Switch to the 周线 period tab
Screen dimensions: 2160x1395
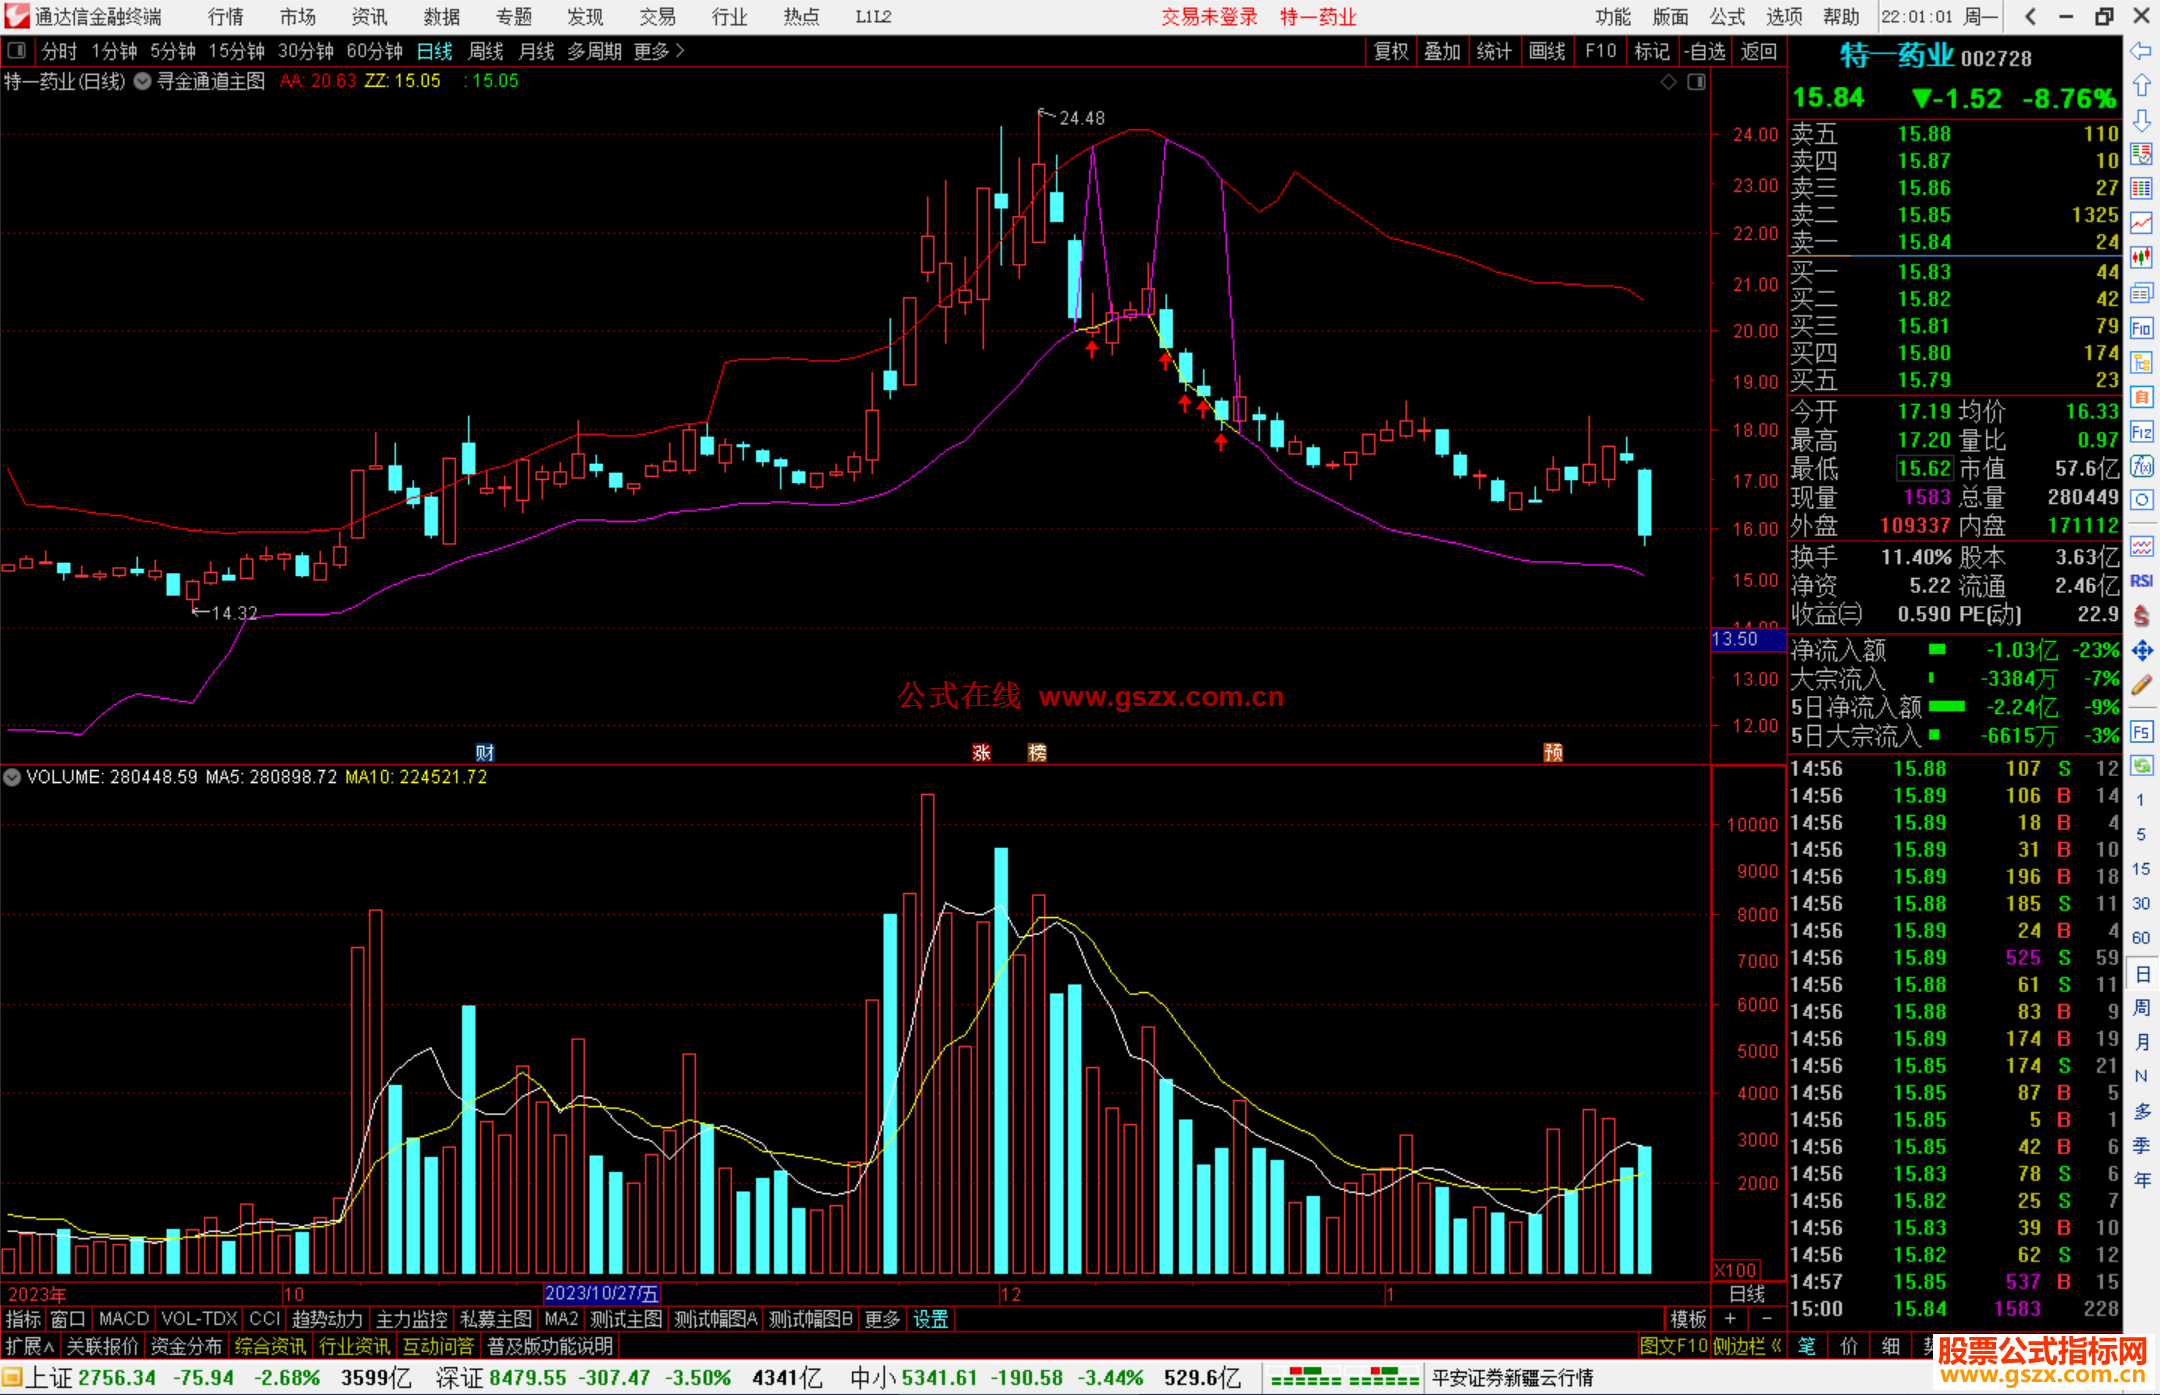[x=486, y=51]
